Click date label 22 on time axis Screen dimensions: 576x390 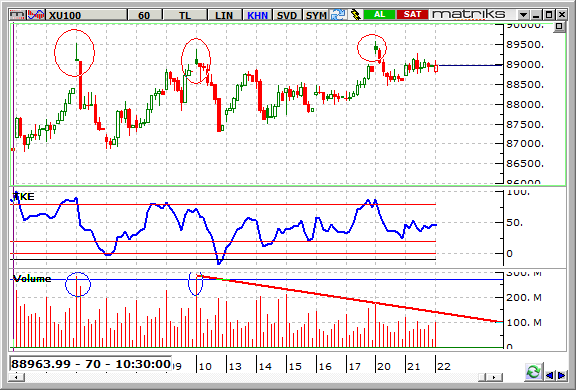point(444,366)
